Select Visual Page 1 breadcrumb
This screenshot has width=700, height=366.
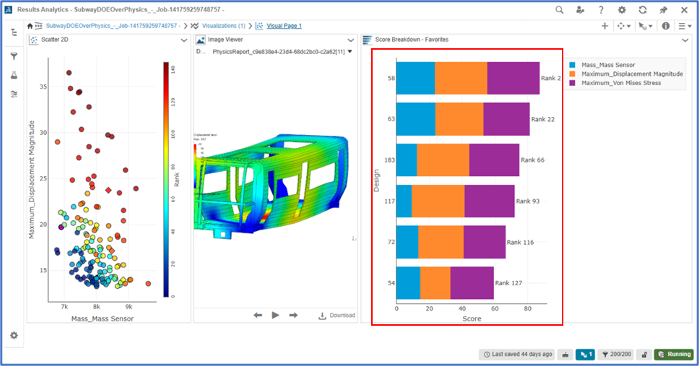click(284, 26)
